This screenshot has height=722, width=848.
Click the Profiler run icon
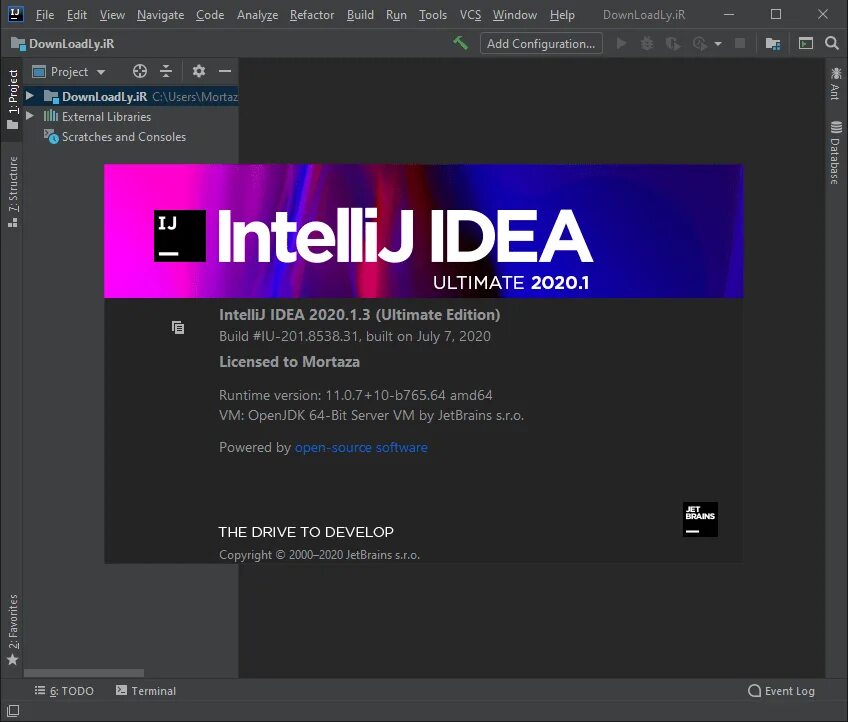(700, 43)
